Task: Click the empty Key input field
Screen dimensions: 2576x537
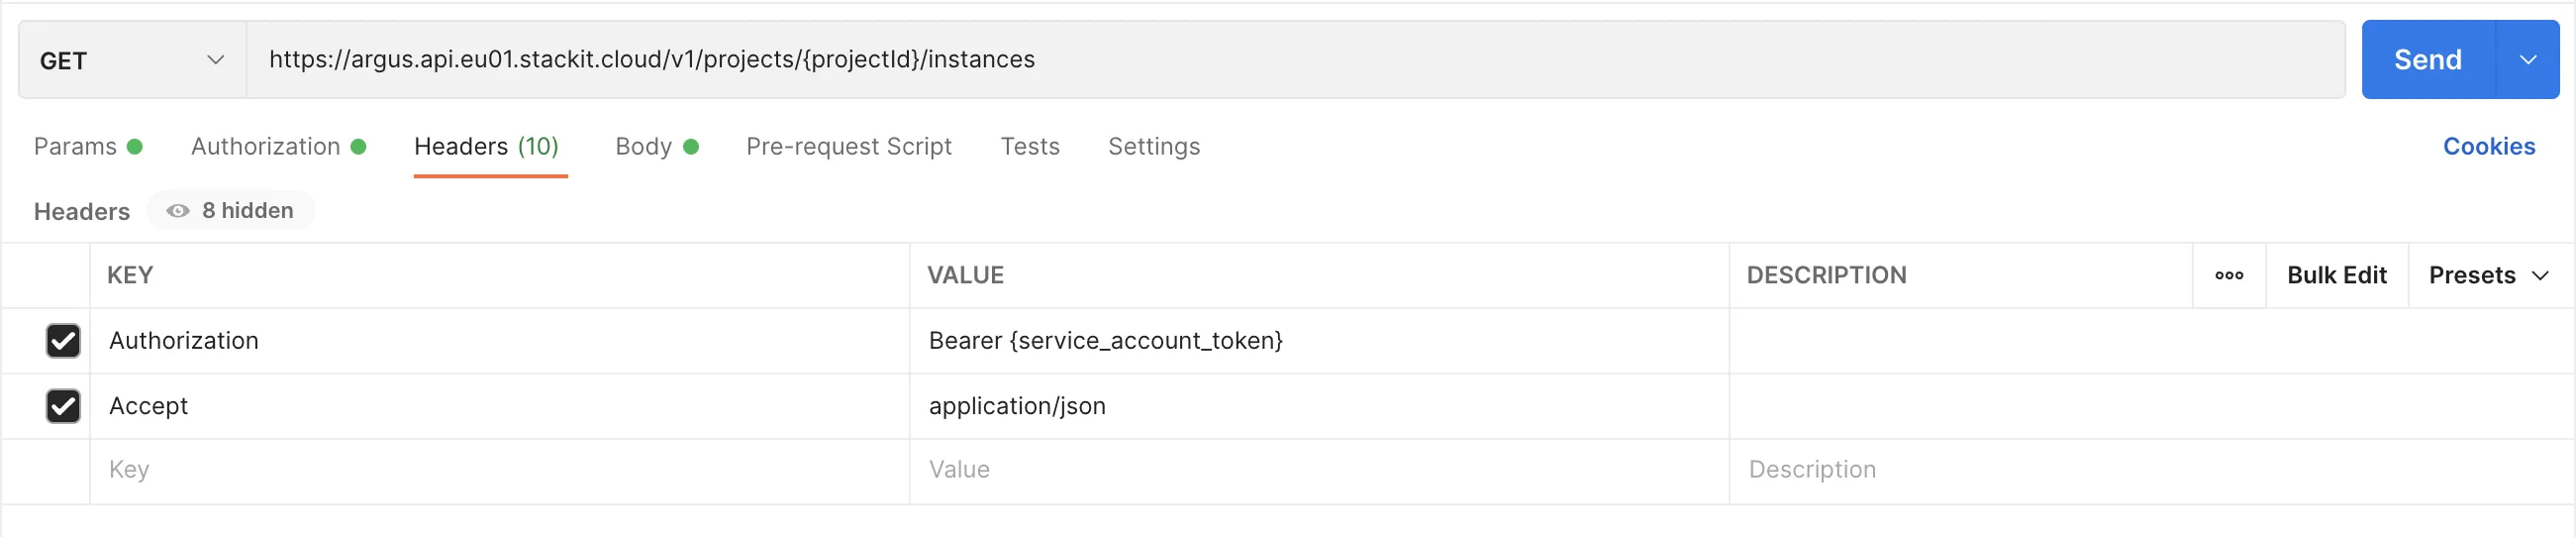Action: (x=498, y=470)
